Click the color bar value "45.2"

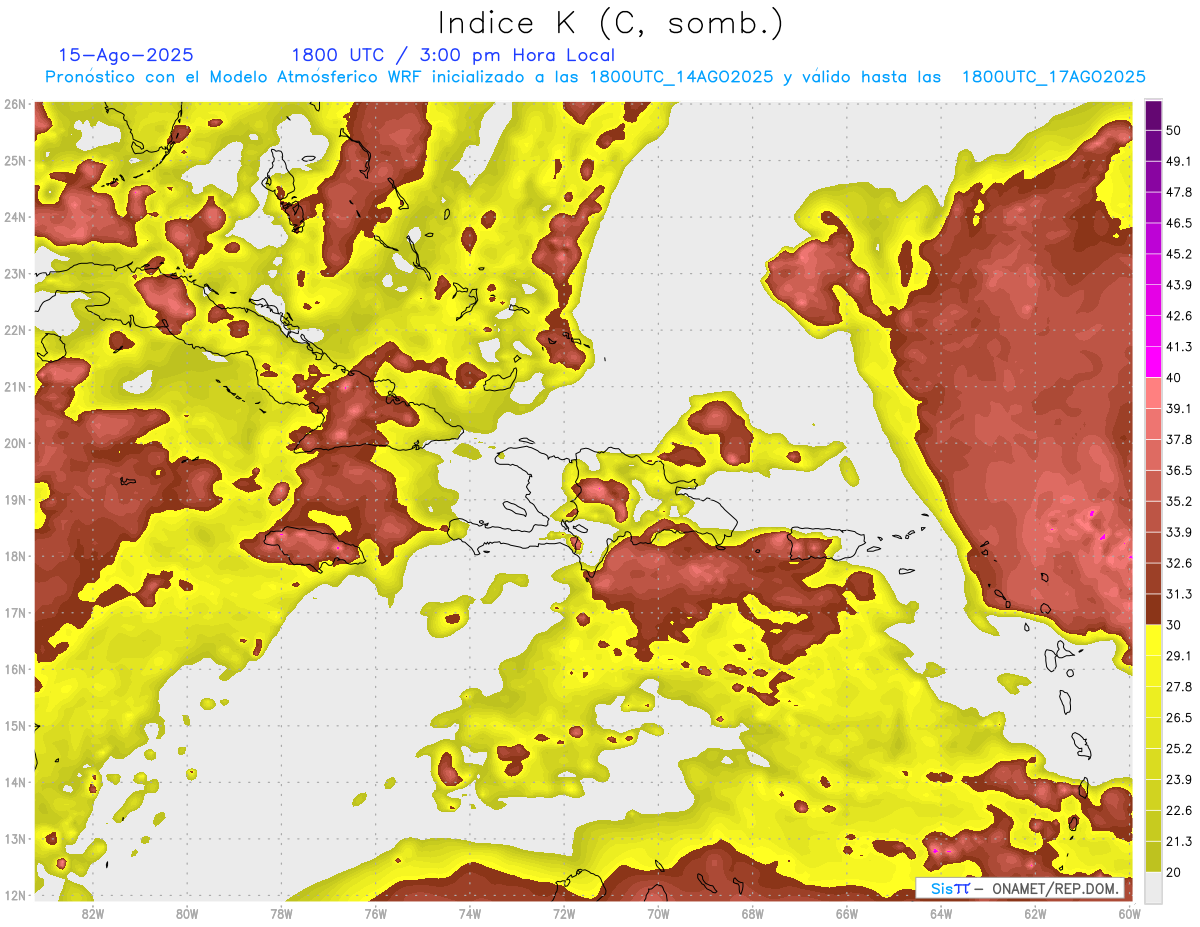pos(1178,254)
